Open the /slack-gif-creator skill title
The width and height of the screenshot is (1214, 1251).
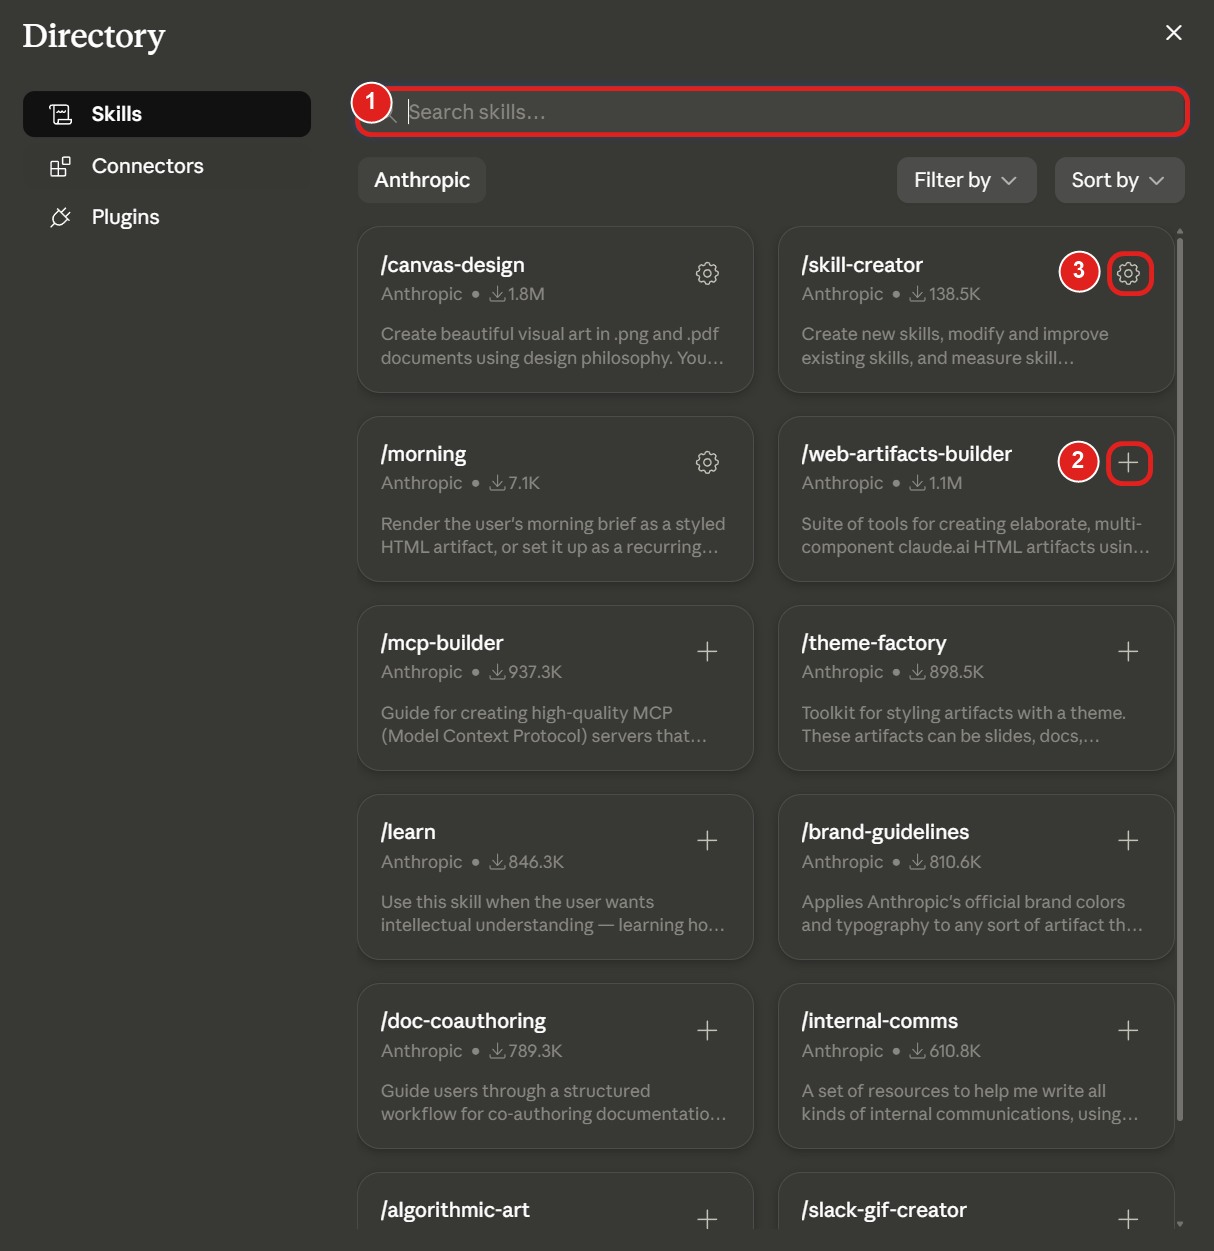pos(884,1210)
